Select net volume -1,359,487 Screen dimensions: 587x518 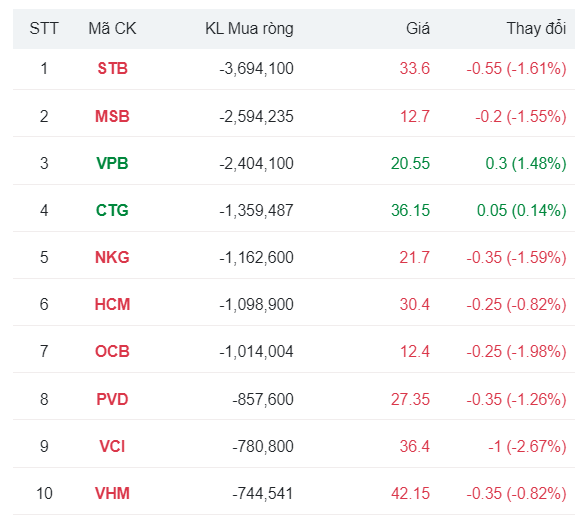point(256,211)
